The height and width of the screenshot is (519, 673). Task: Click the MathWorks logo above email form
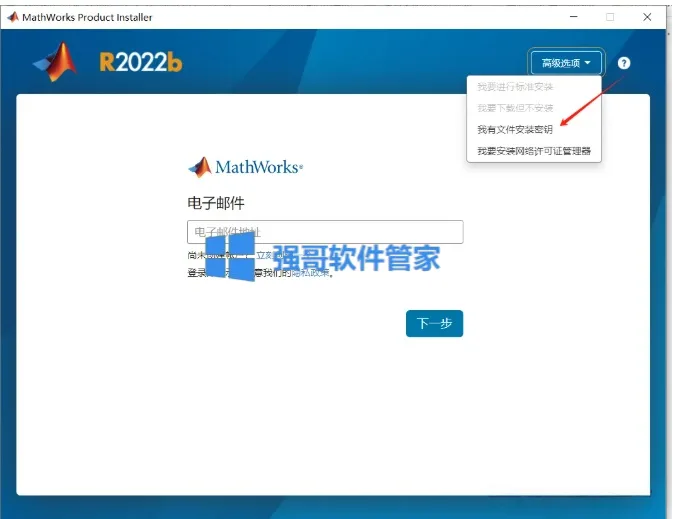[x=246, y=167]
